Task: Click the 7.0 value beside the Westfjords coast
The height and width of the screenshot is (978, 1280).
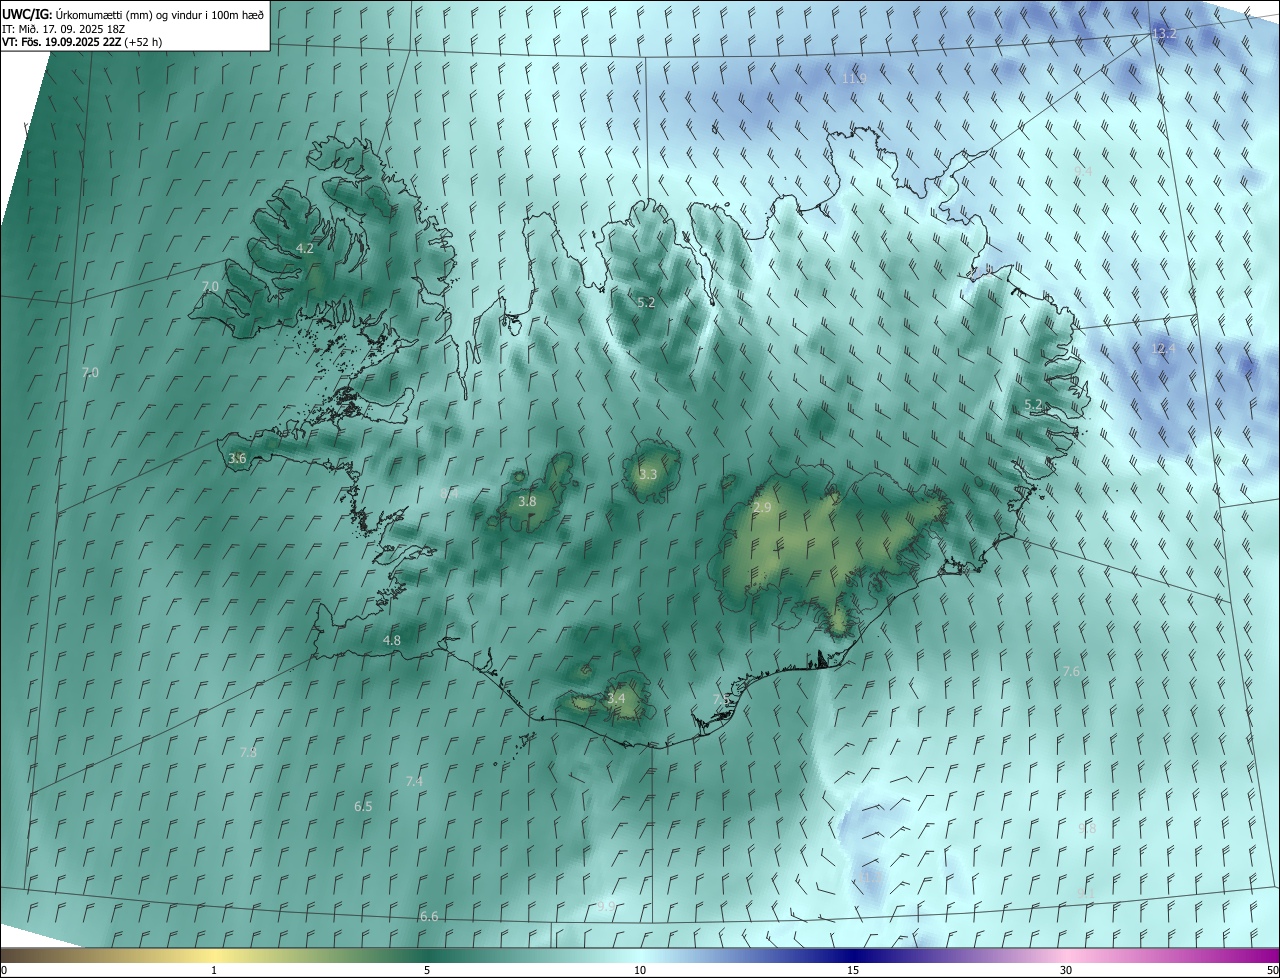Action: 210,286
